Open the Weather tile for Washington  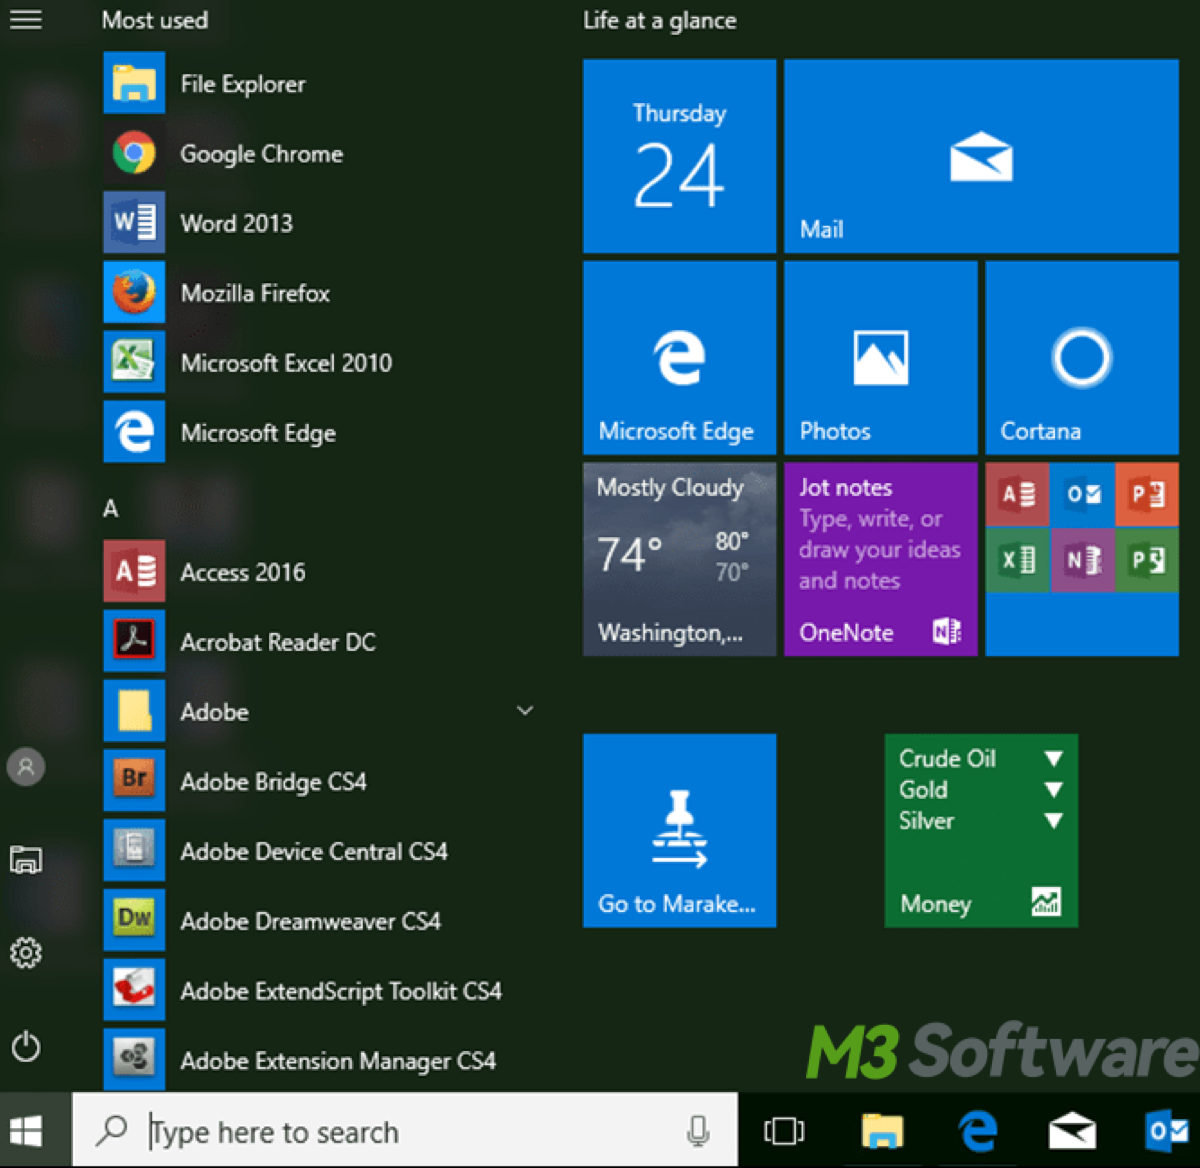tap(679, 559)
